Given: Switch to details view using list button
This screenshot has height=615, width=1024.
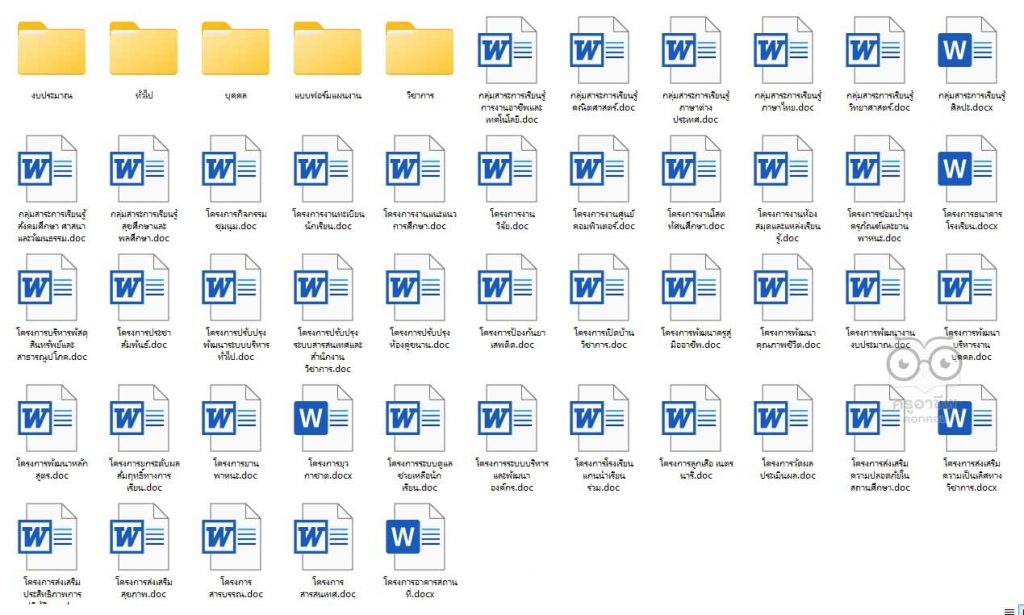Looking at the screenshot, I should (1010, 610).
